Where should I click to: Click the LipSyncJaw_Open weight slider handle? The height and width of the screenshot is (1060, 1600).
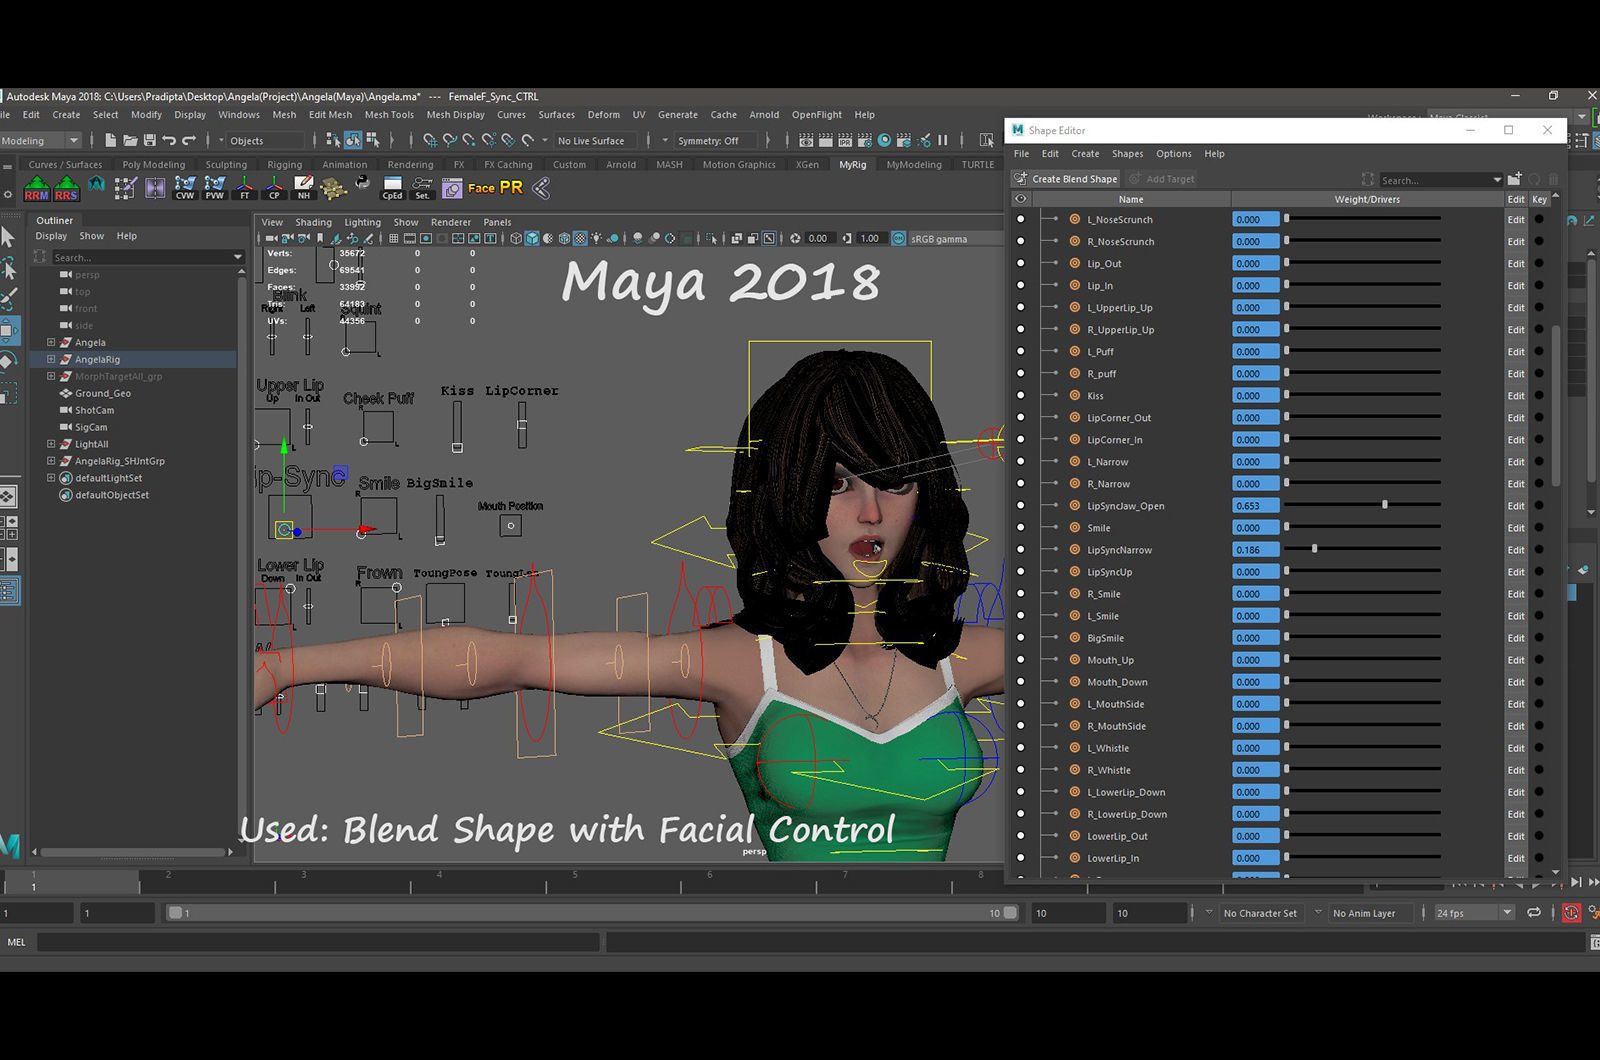1385,505
